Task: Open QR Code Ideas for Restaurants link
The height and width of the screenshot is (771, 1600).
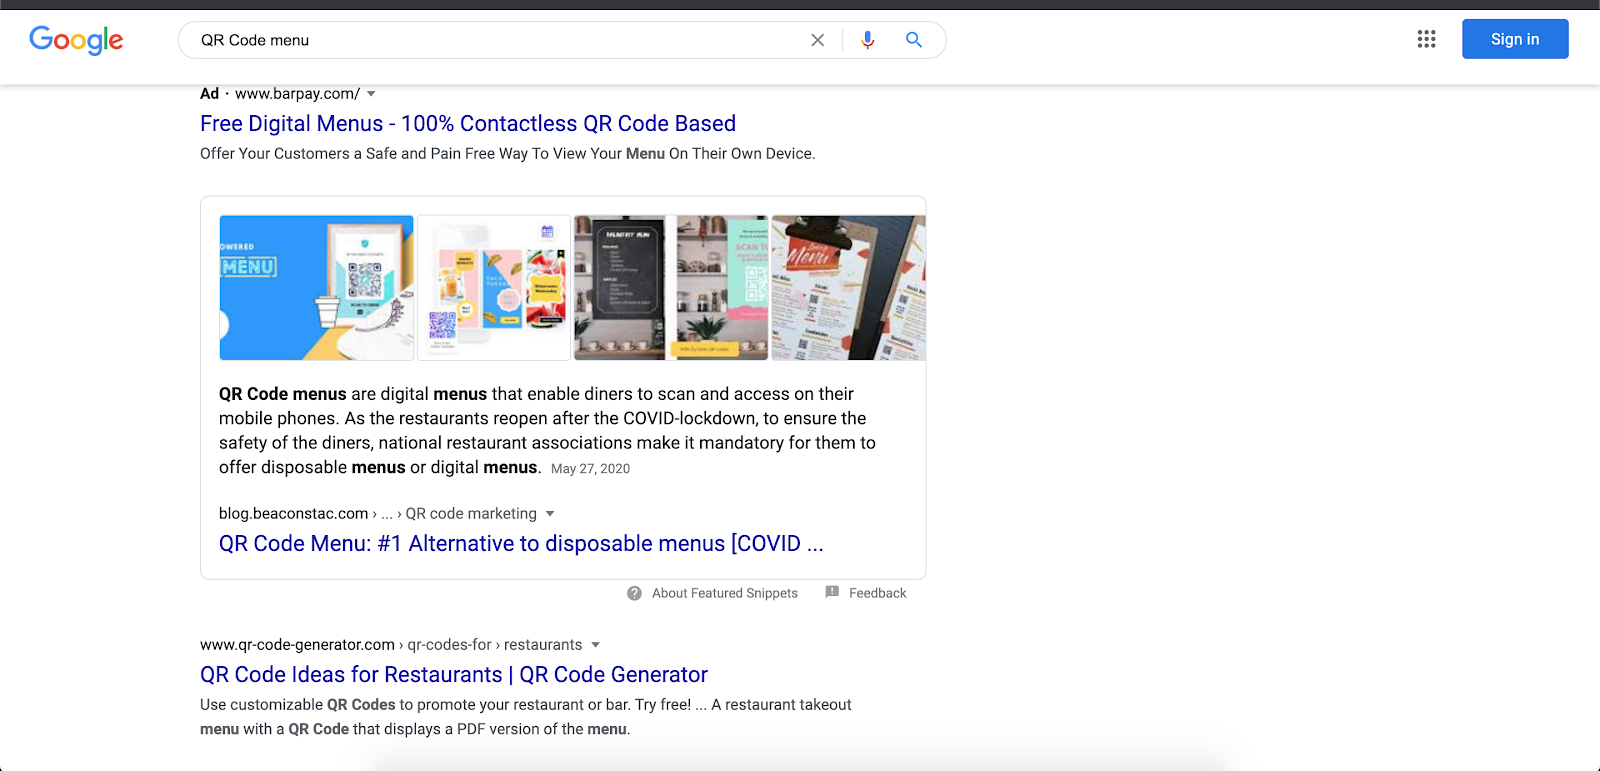Action: tap(454, 675)
